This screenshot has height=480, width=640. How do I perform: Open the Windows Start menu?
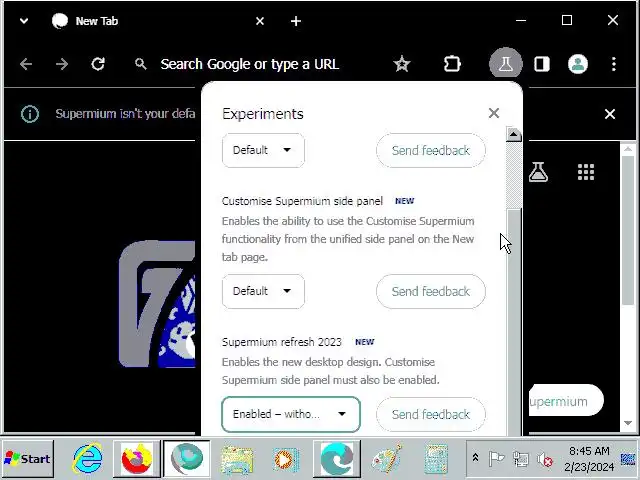[27, 459]
